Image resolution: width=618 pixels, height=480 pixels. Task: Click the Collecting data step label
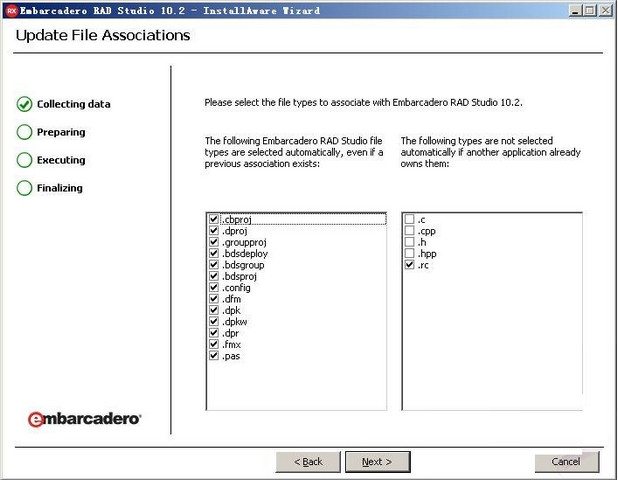[x=74, y=104]
